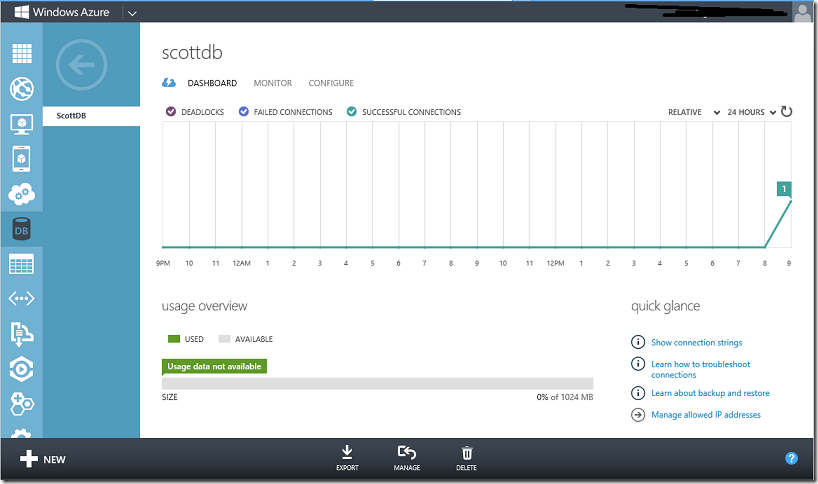
Task: Click the scottdb page title
Action: pos(192,53)
